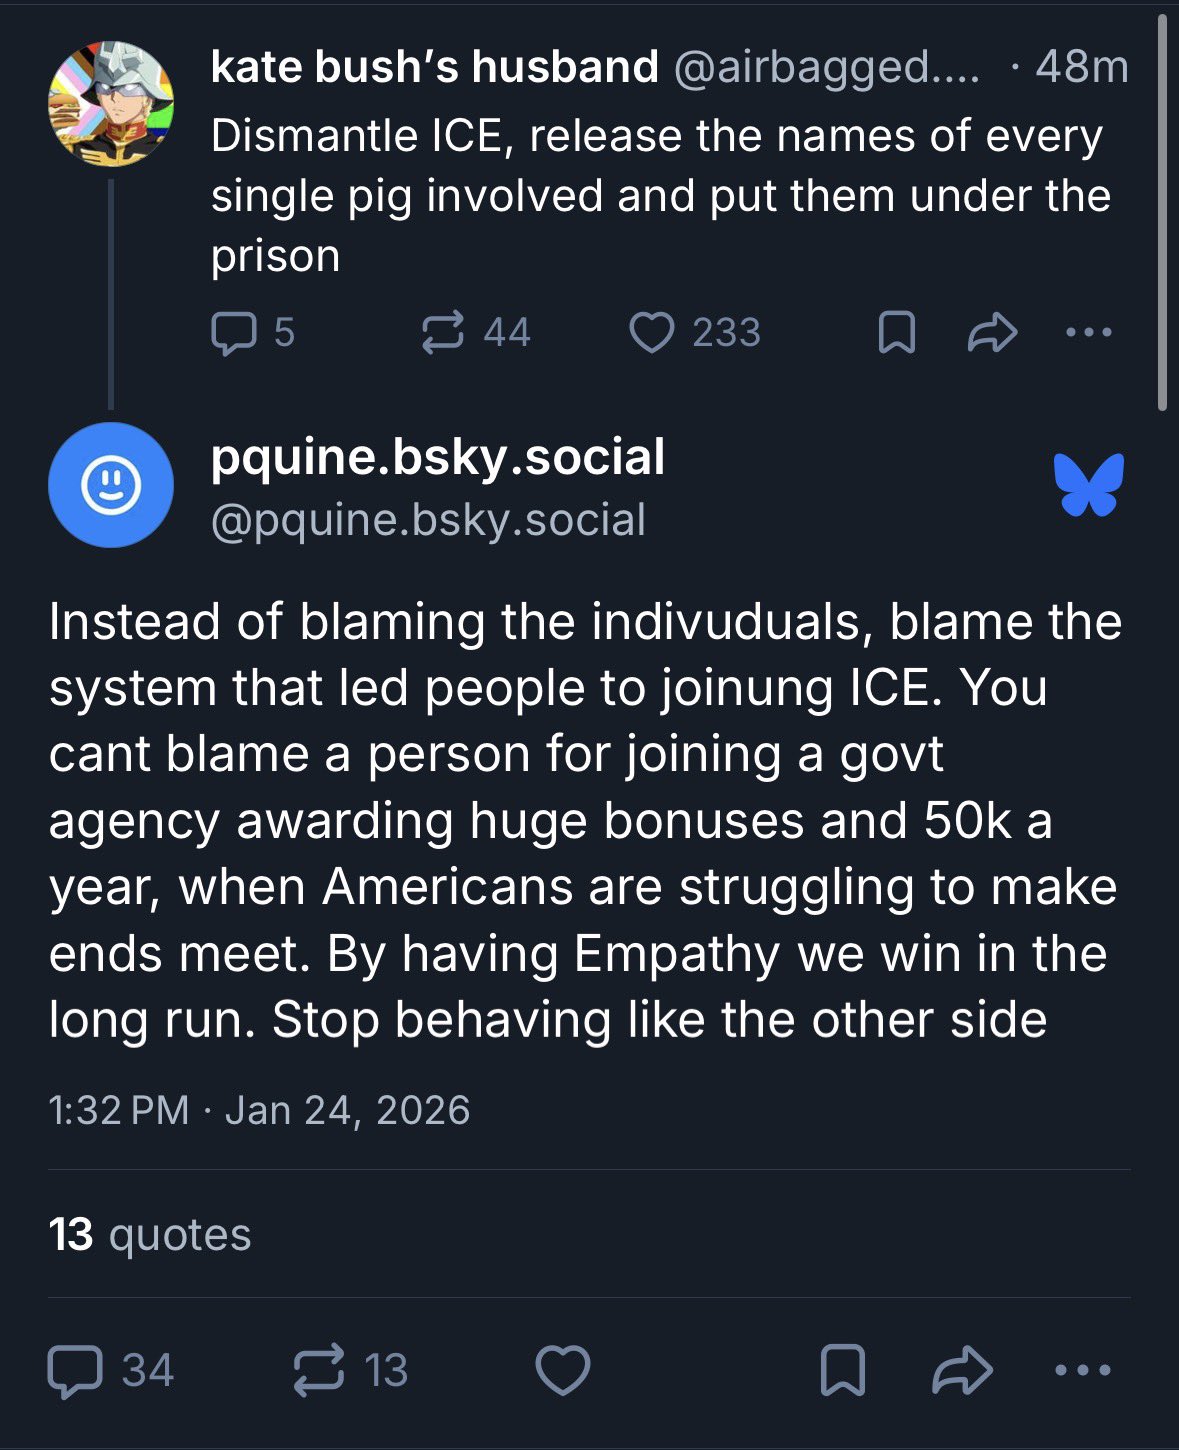This screenshot has width=1179, height=1450.
Task: Share pquine's post with arrow icon
Action: coord(961,1370)
